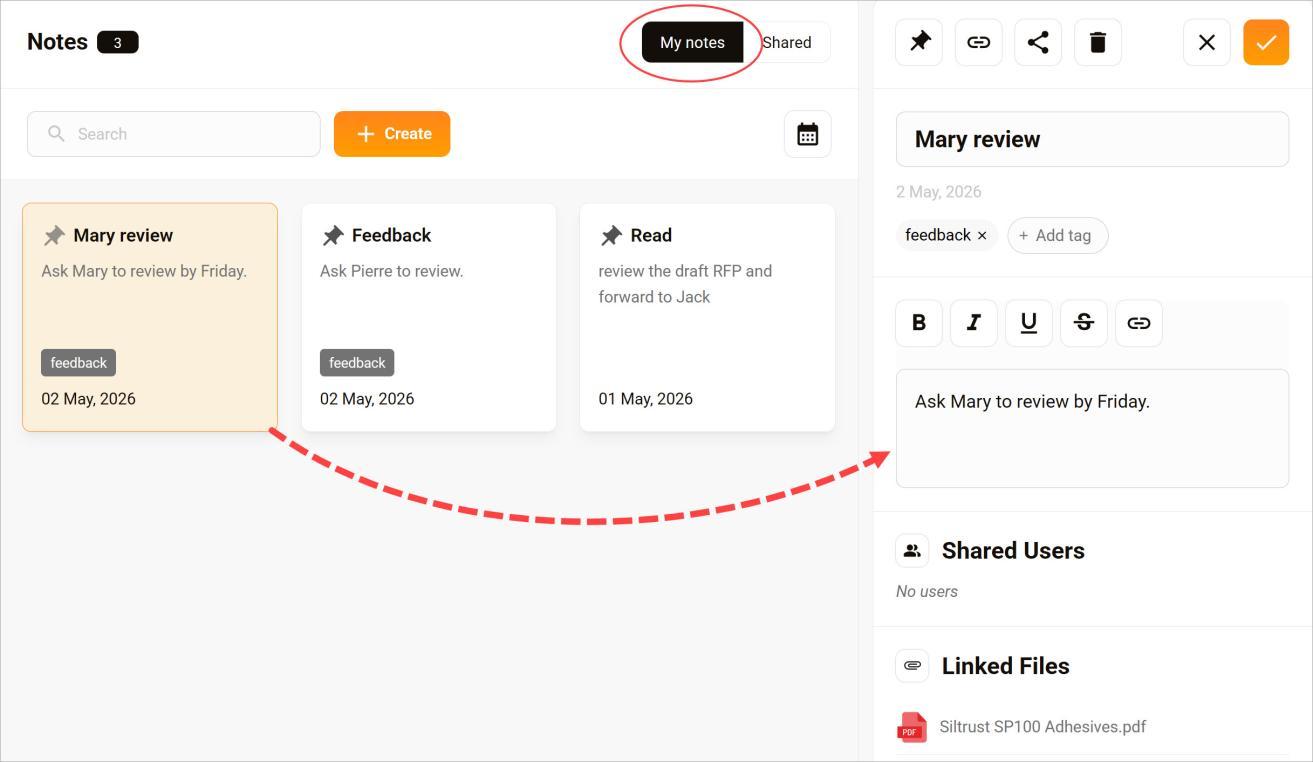Click 'Ask Pierre to review.' text

click(x=391, y=271)
